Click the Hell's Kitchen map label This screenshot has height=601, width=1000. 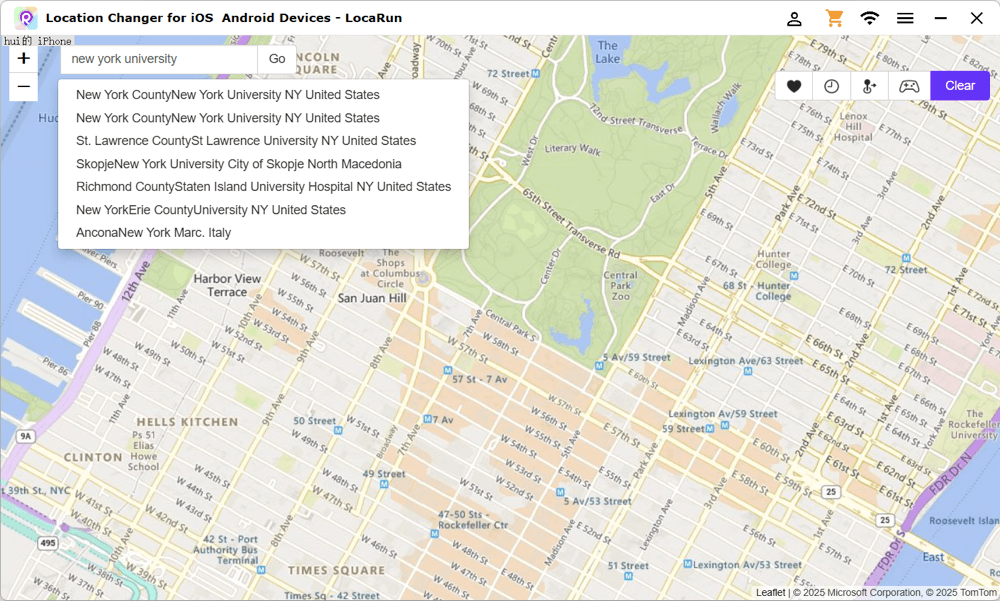pyautogui.click(x=187, y=422)
